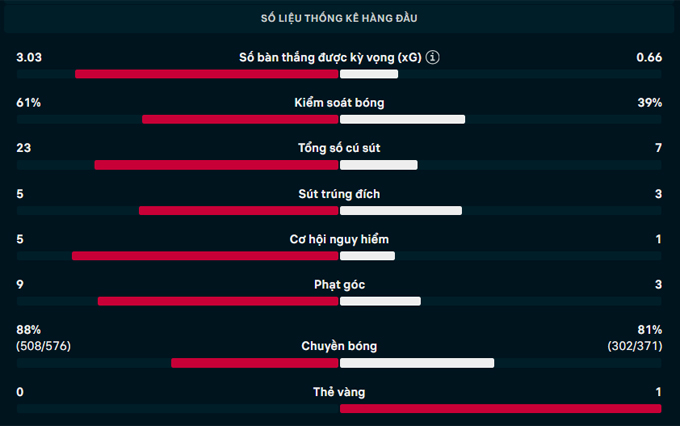Click the xG info icon
The width and height of the screenshot is (680, 426).
pyautogui.click(x=432, y=57)
